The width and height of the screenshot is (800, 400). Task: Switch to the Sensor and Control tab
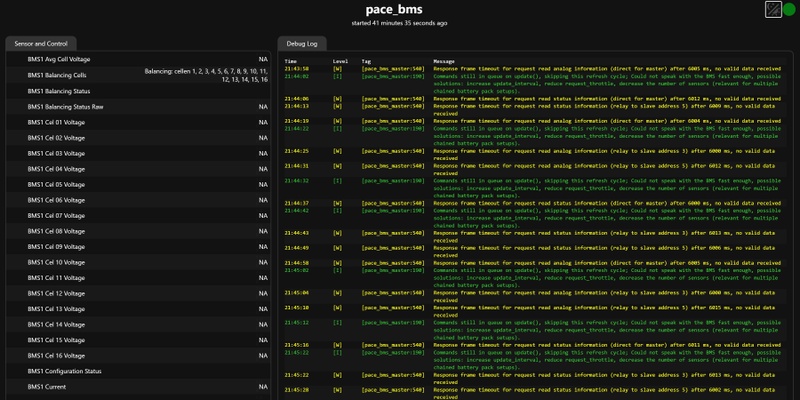(41, 44)
